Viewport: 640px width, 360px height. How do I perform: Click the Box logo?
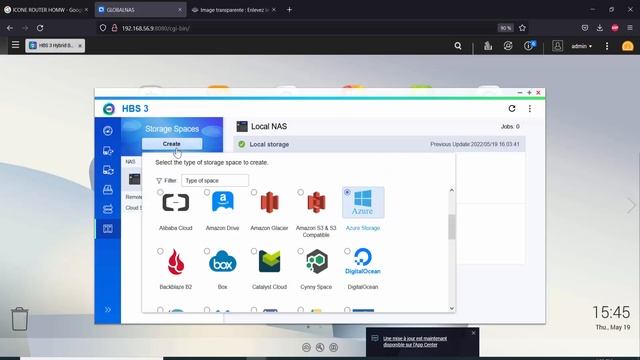(222, 262)
